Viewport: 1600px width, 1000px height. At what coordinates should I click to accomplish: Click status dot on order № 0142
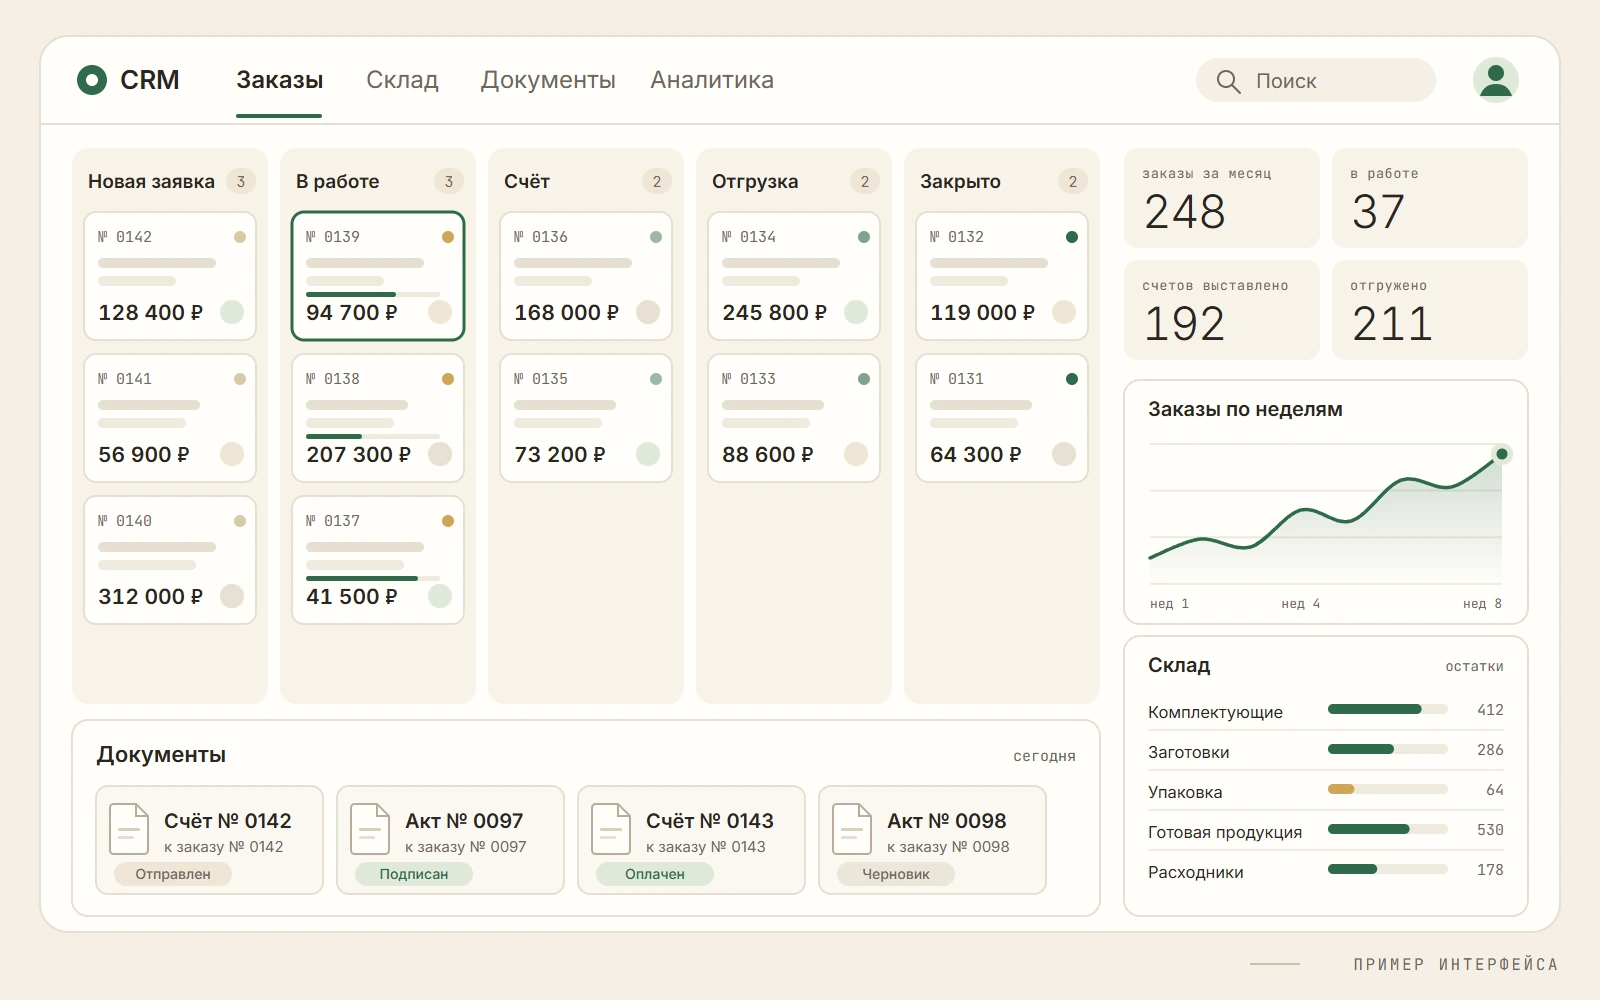(240, 237)
